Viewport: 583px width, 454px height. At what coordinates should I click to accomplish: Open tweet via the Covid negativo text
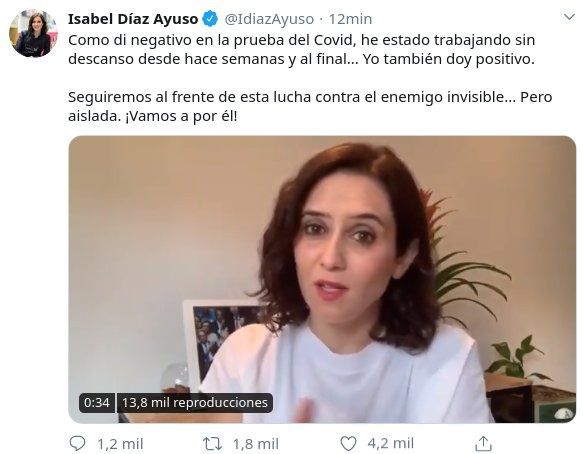[x=302, y=49]
